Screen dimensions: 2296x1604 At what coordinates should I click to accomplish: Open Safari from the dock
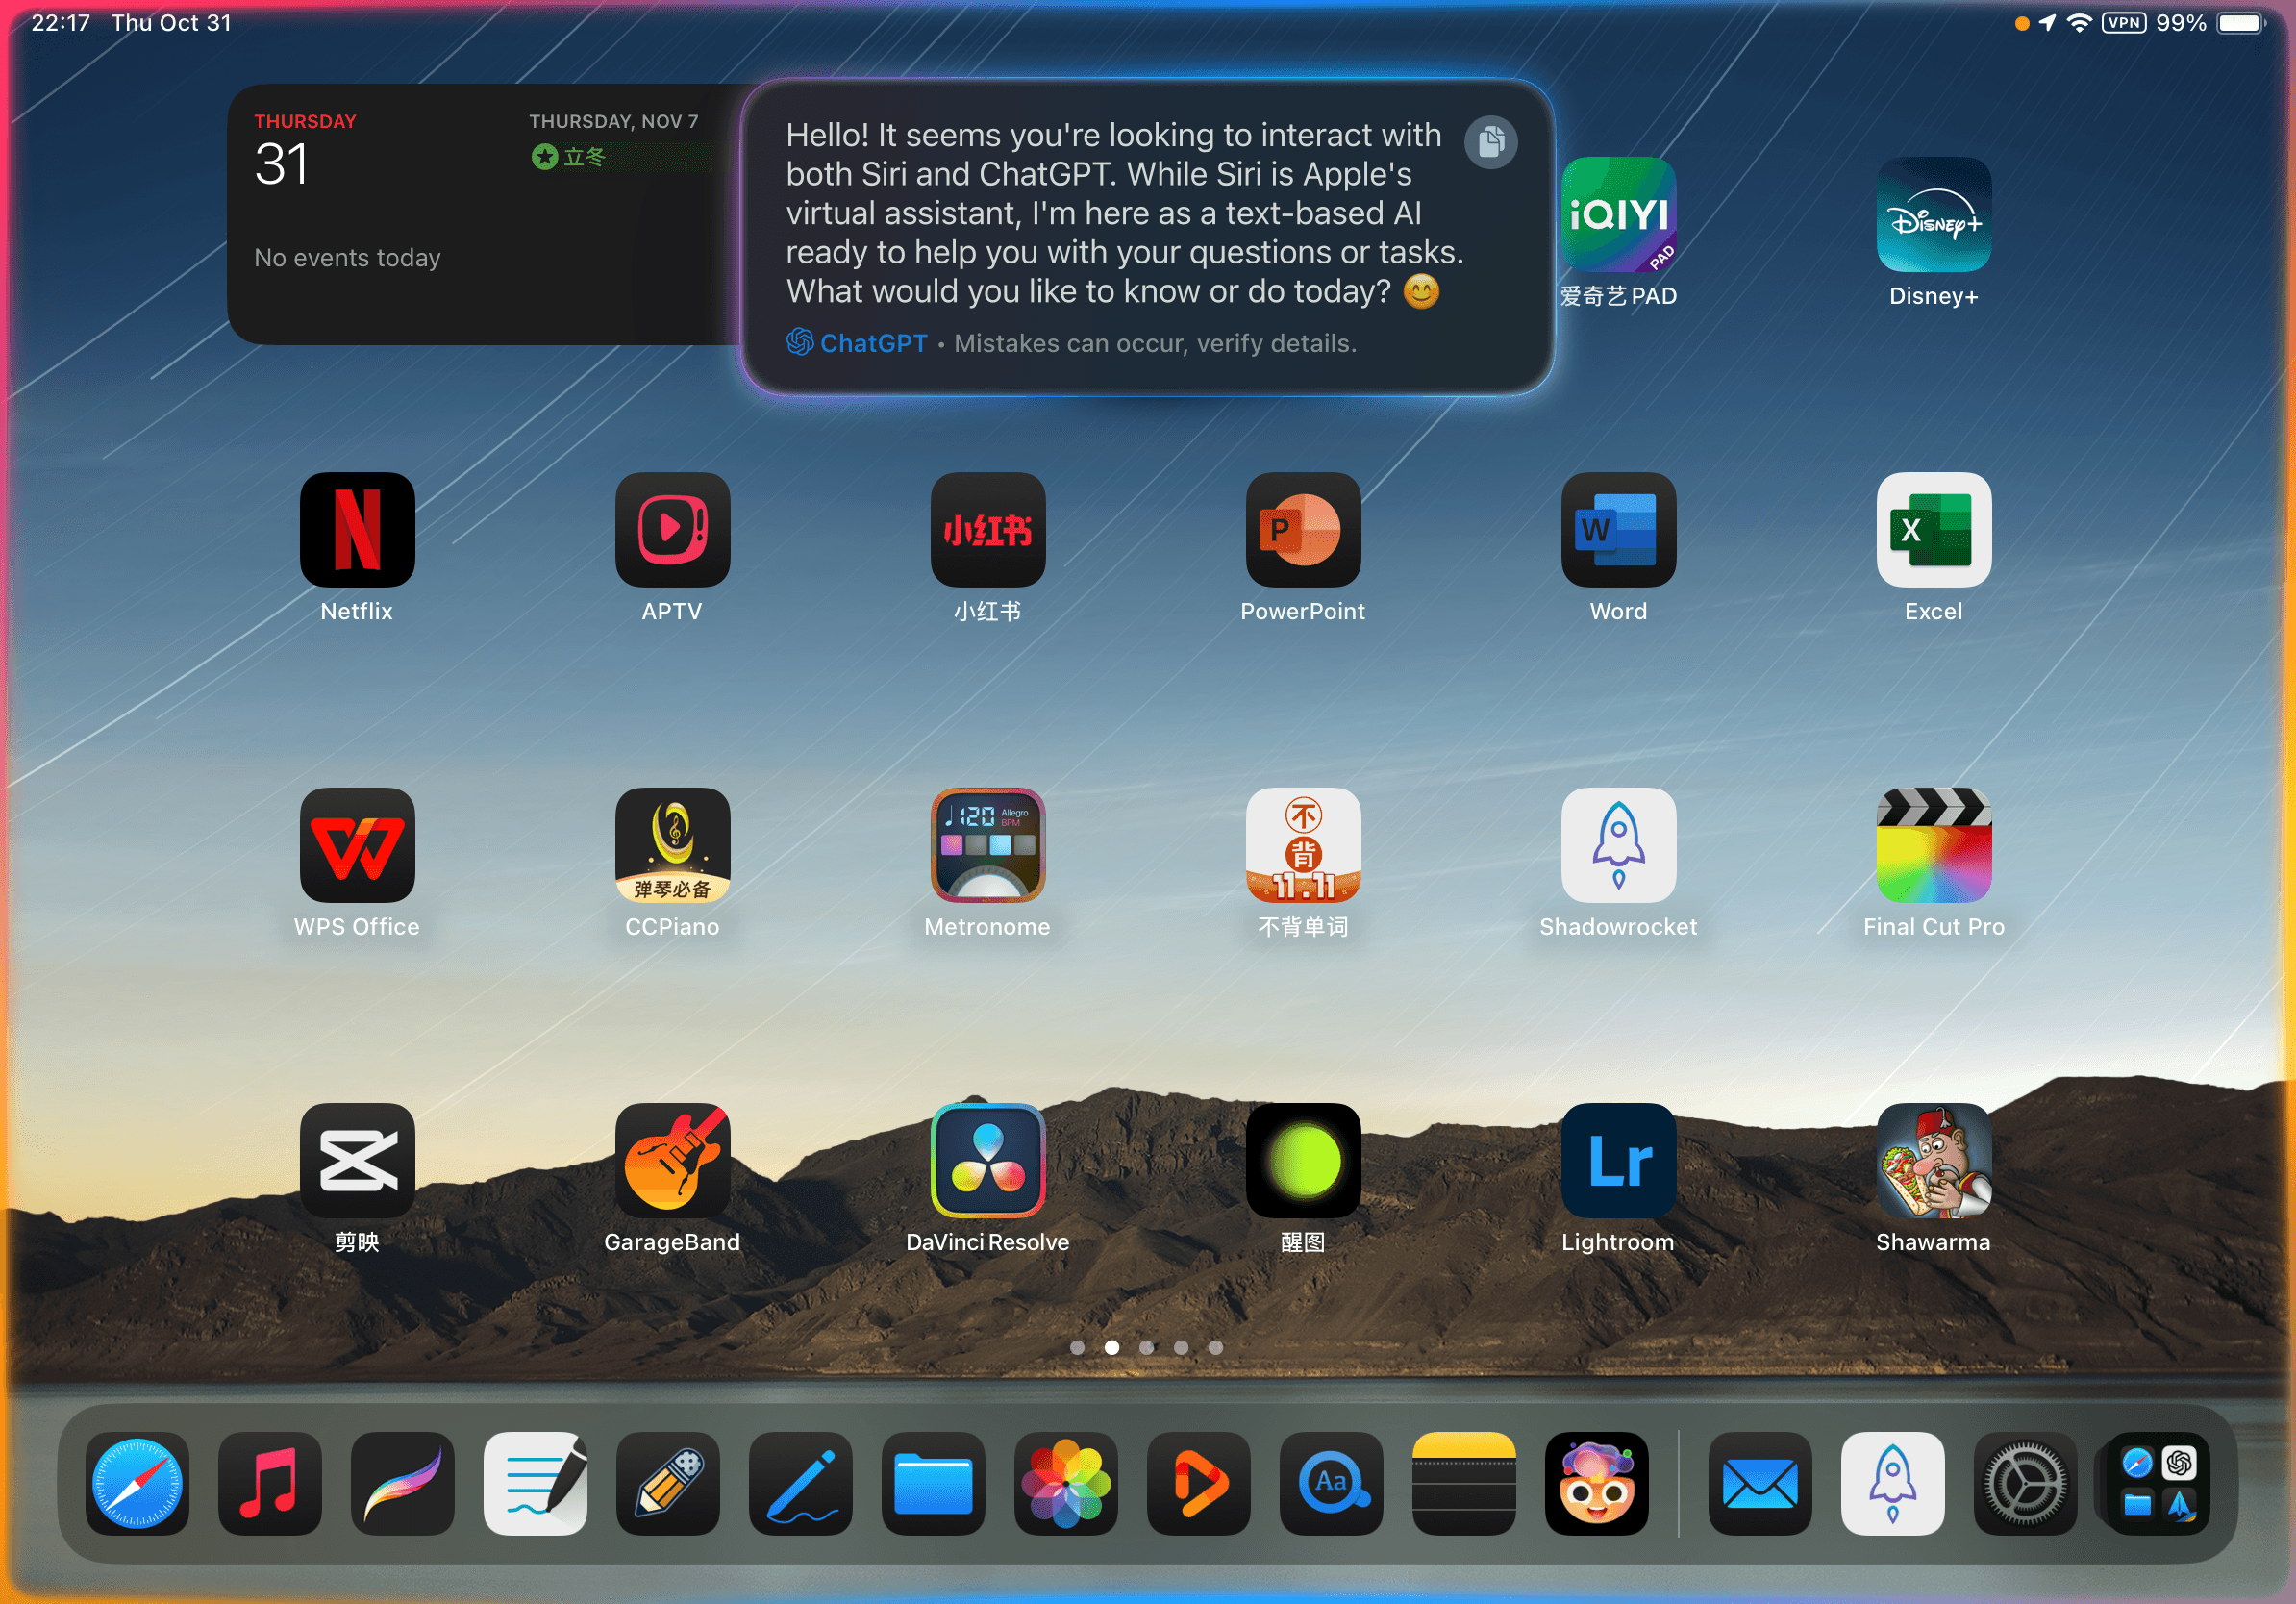[x=137, y=1483]
